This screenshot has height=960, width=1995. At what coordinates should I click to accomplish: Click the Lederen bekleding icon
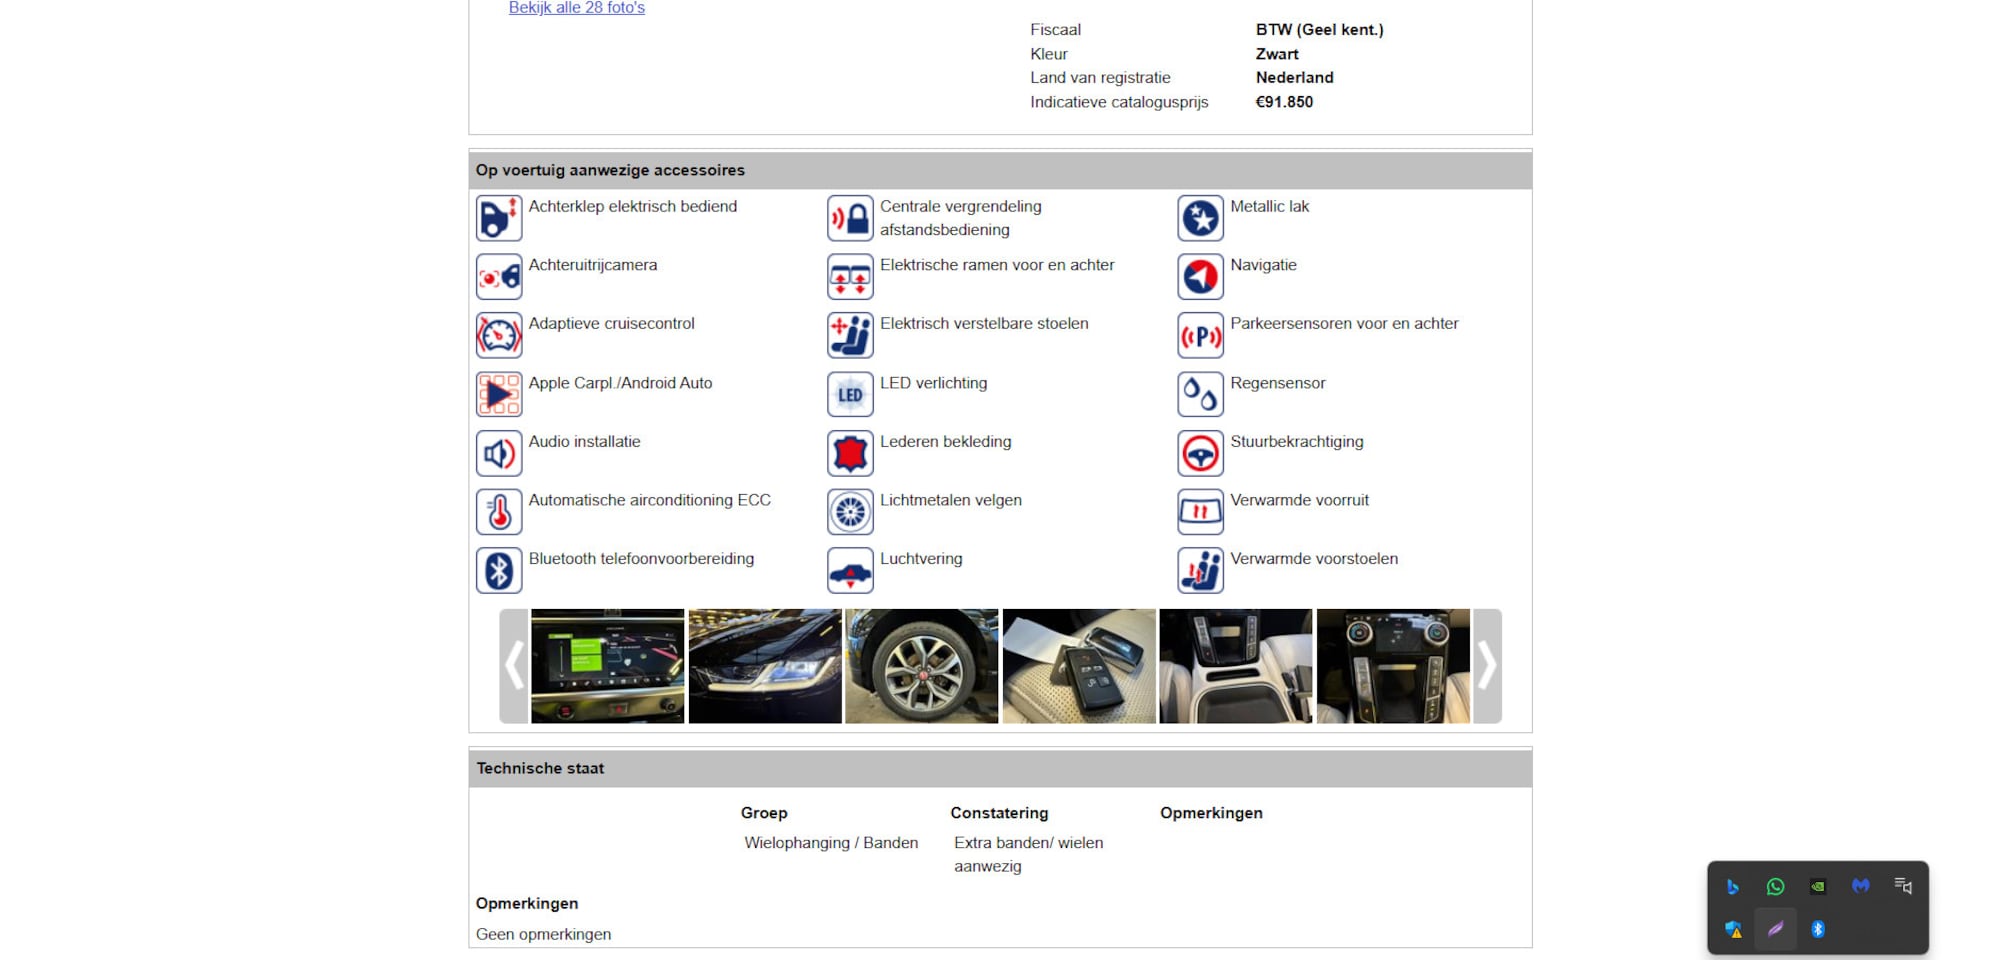(850, 454)
